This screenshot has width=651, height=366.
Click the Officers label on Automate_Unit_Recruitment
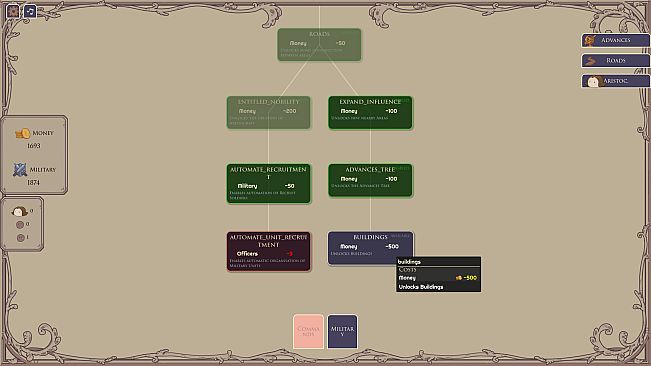pos(247,254)
